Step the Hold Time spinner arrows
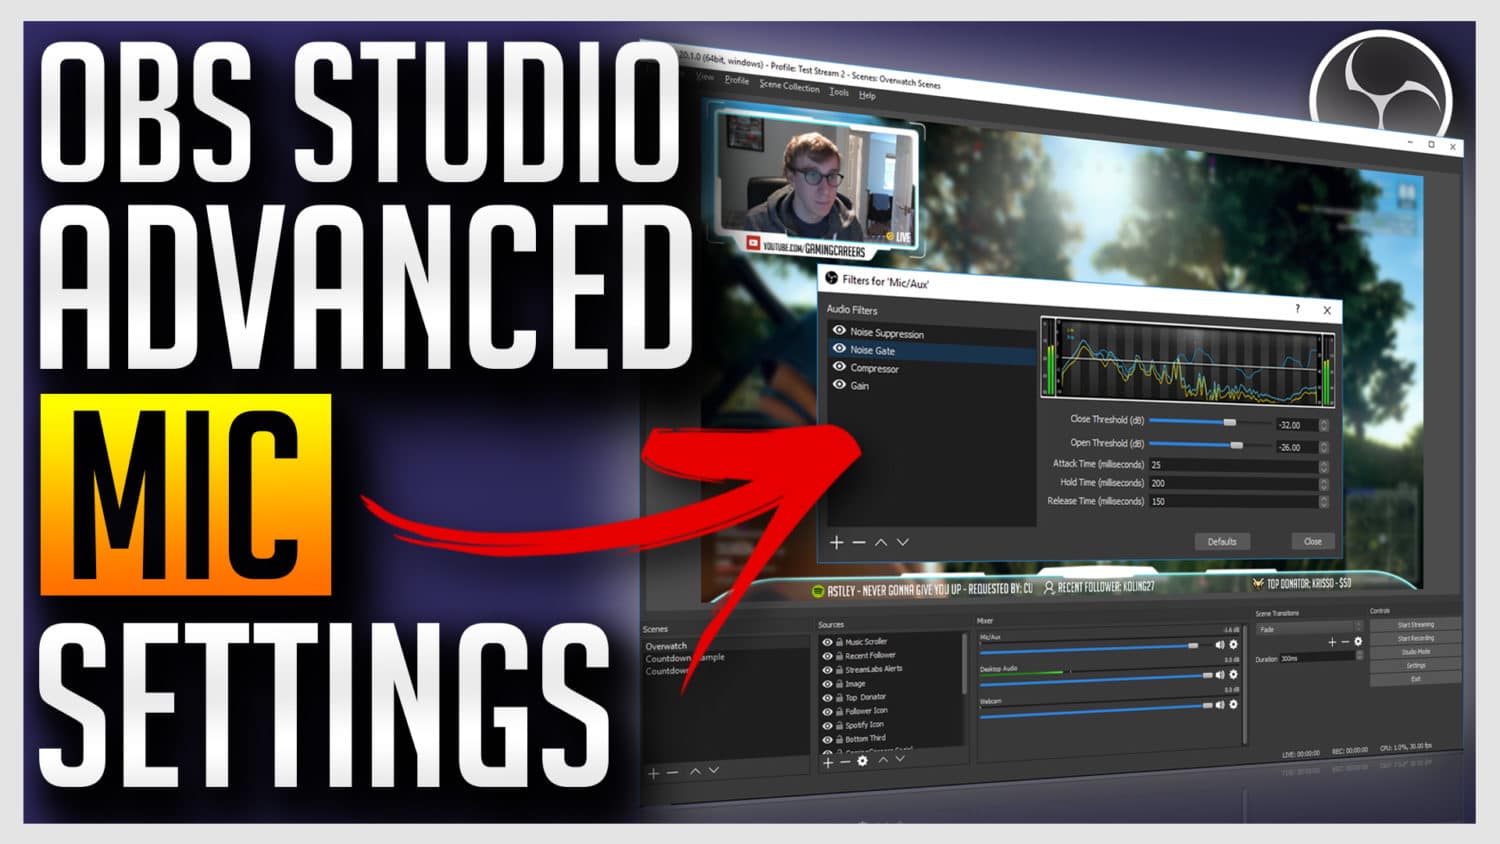The width and height of the screenshot is (1500, 844). click(1324, 485)
